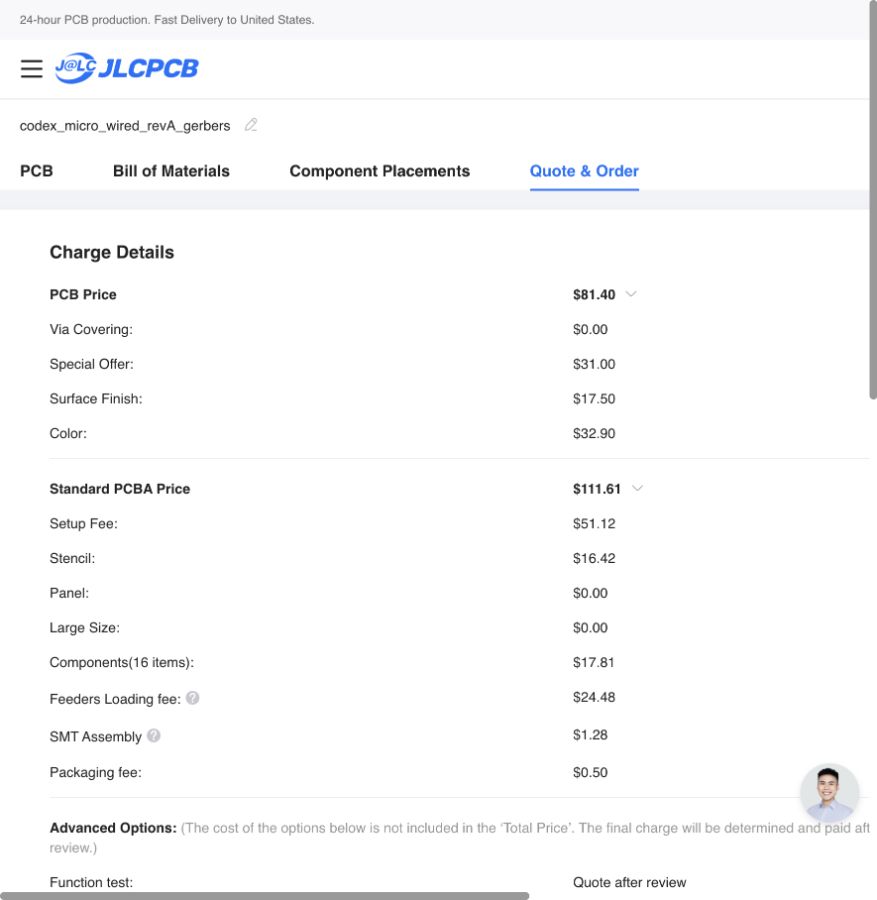Click the Components(16 items) label

click(122, 662)
